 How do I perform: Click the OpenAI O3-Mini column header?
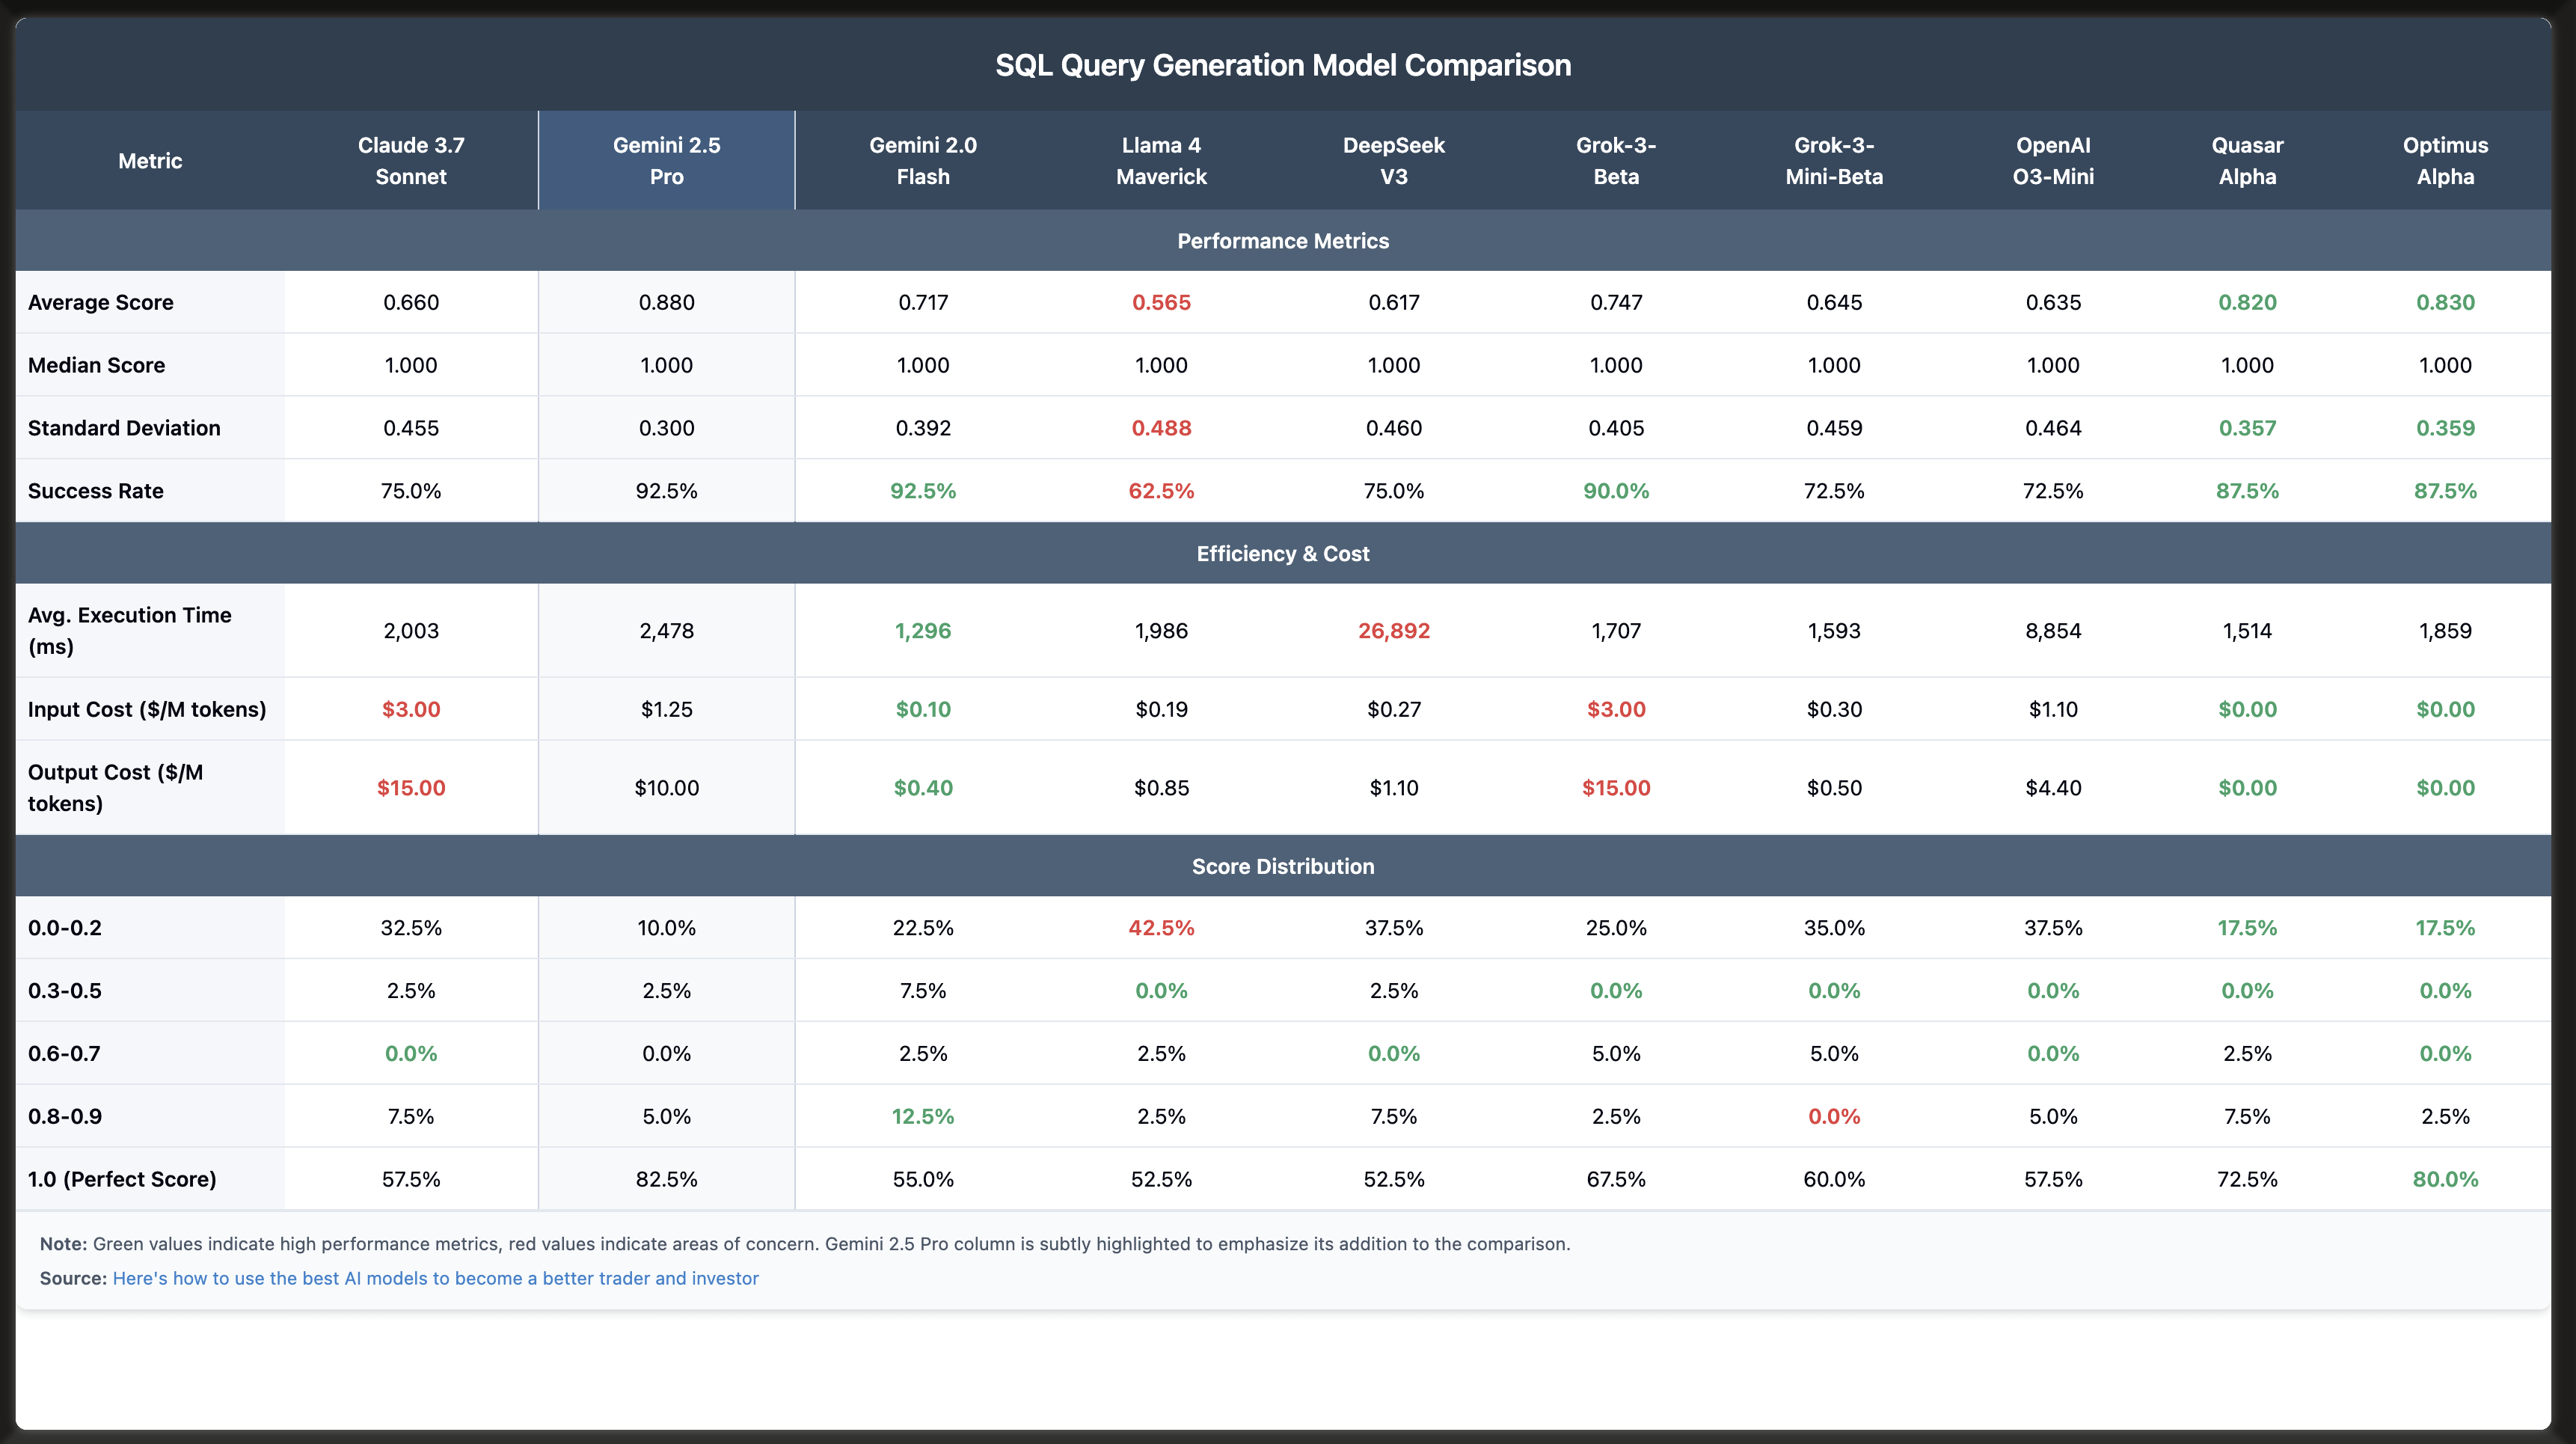[2053, 160]
